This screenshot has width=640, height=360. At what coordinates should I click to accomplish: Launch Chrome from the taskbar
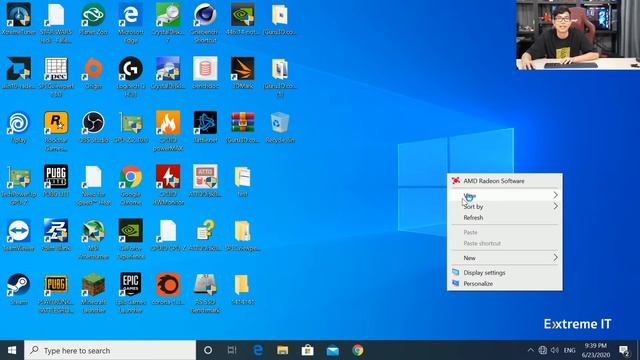(x=358, y=350)
